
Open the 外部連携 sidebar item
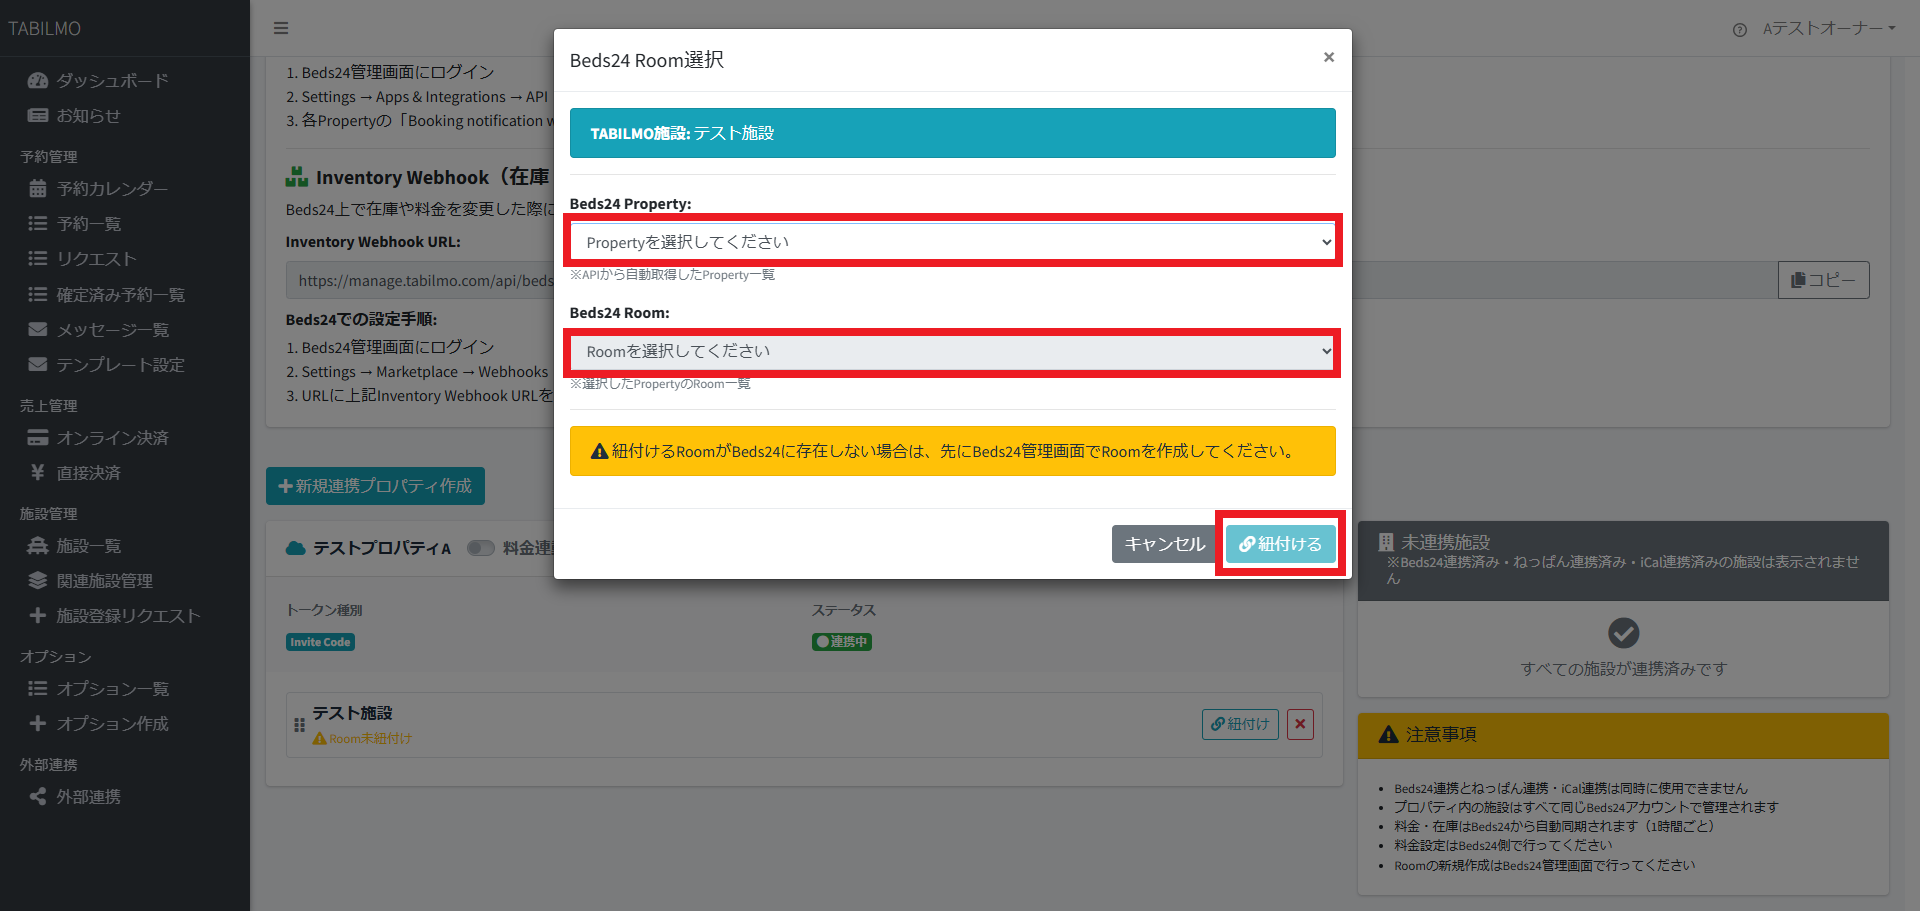[88, 797]
